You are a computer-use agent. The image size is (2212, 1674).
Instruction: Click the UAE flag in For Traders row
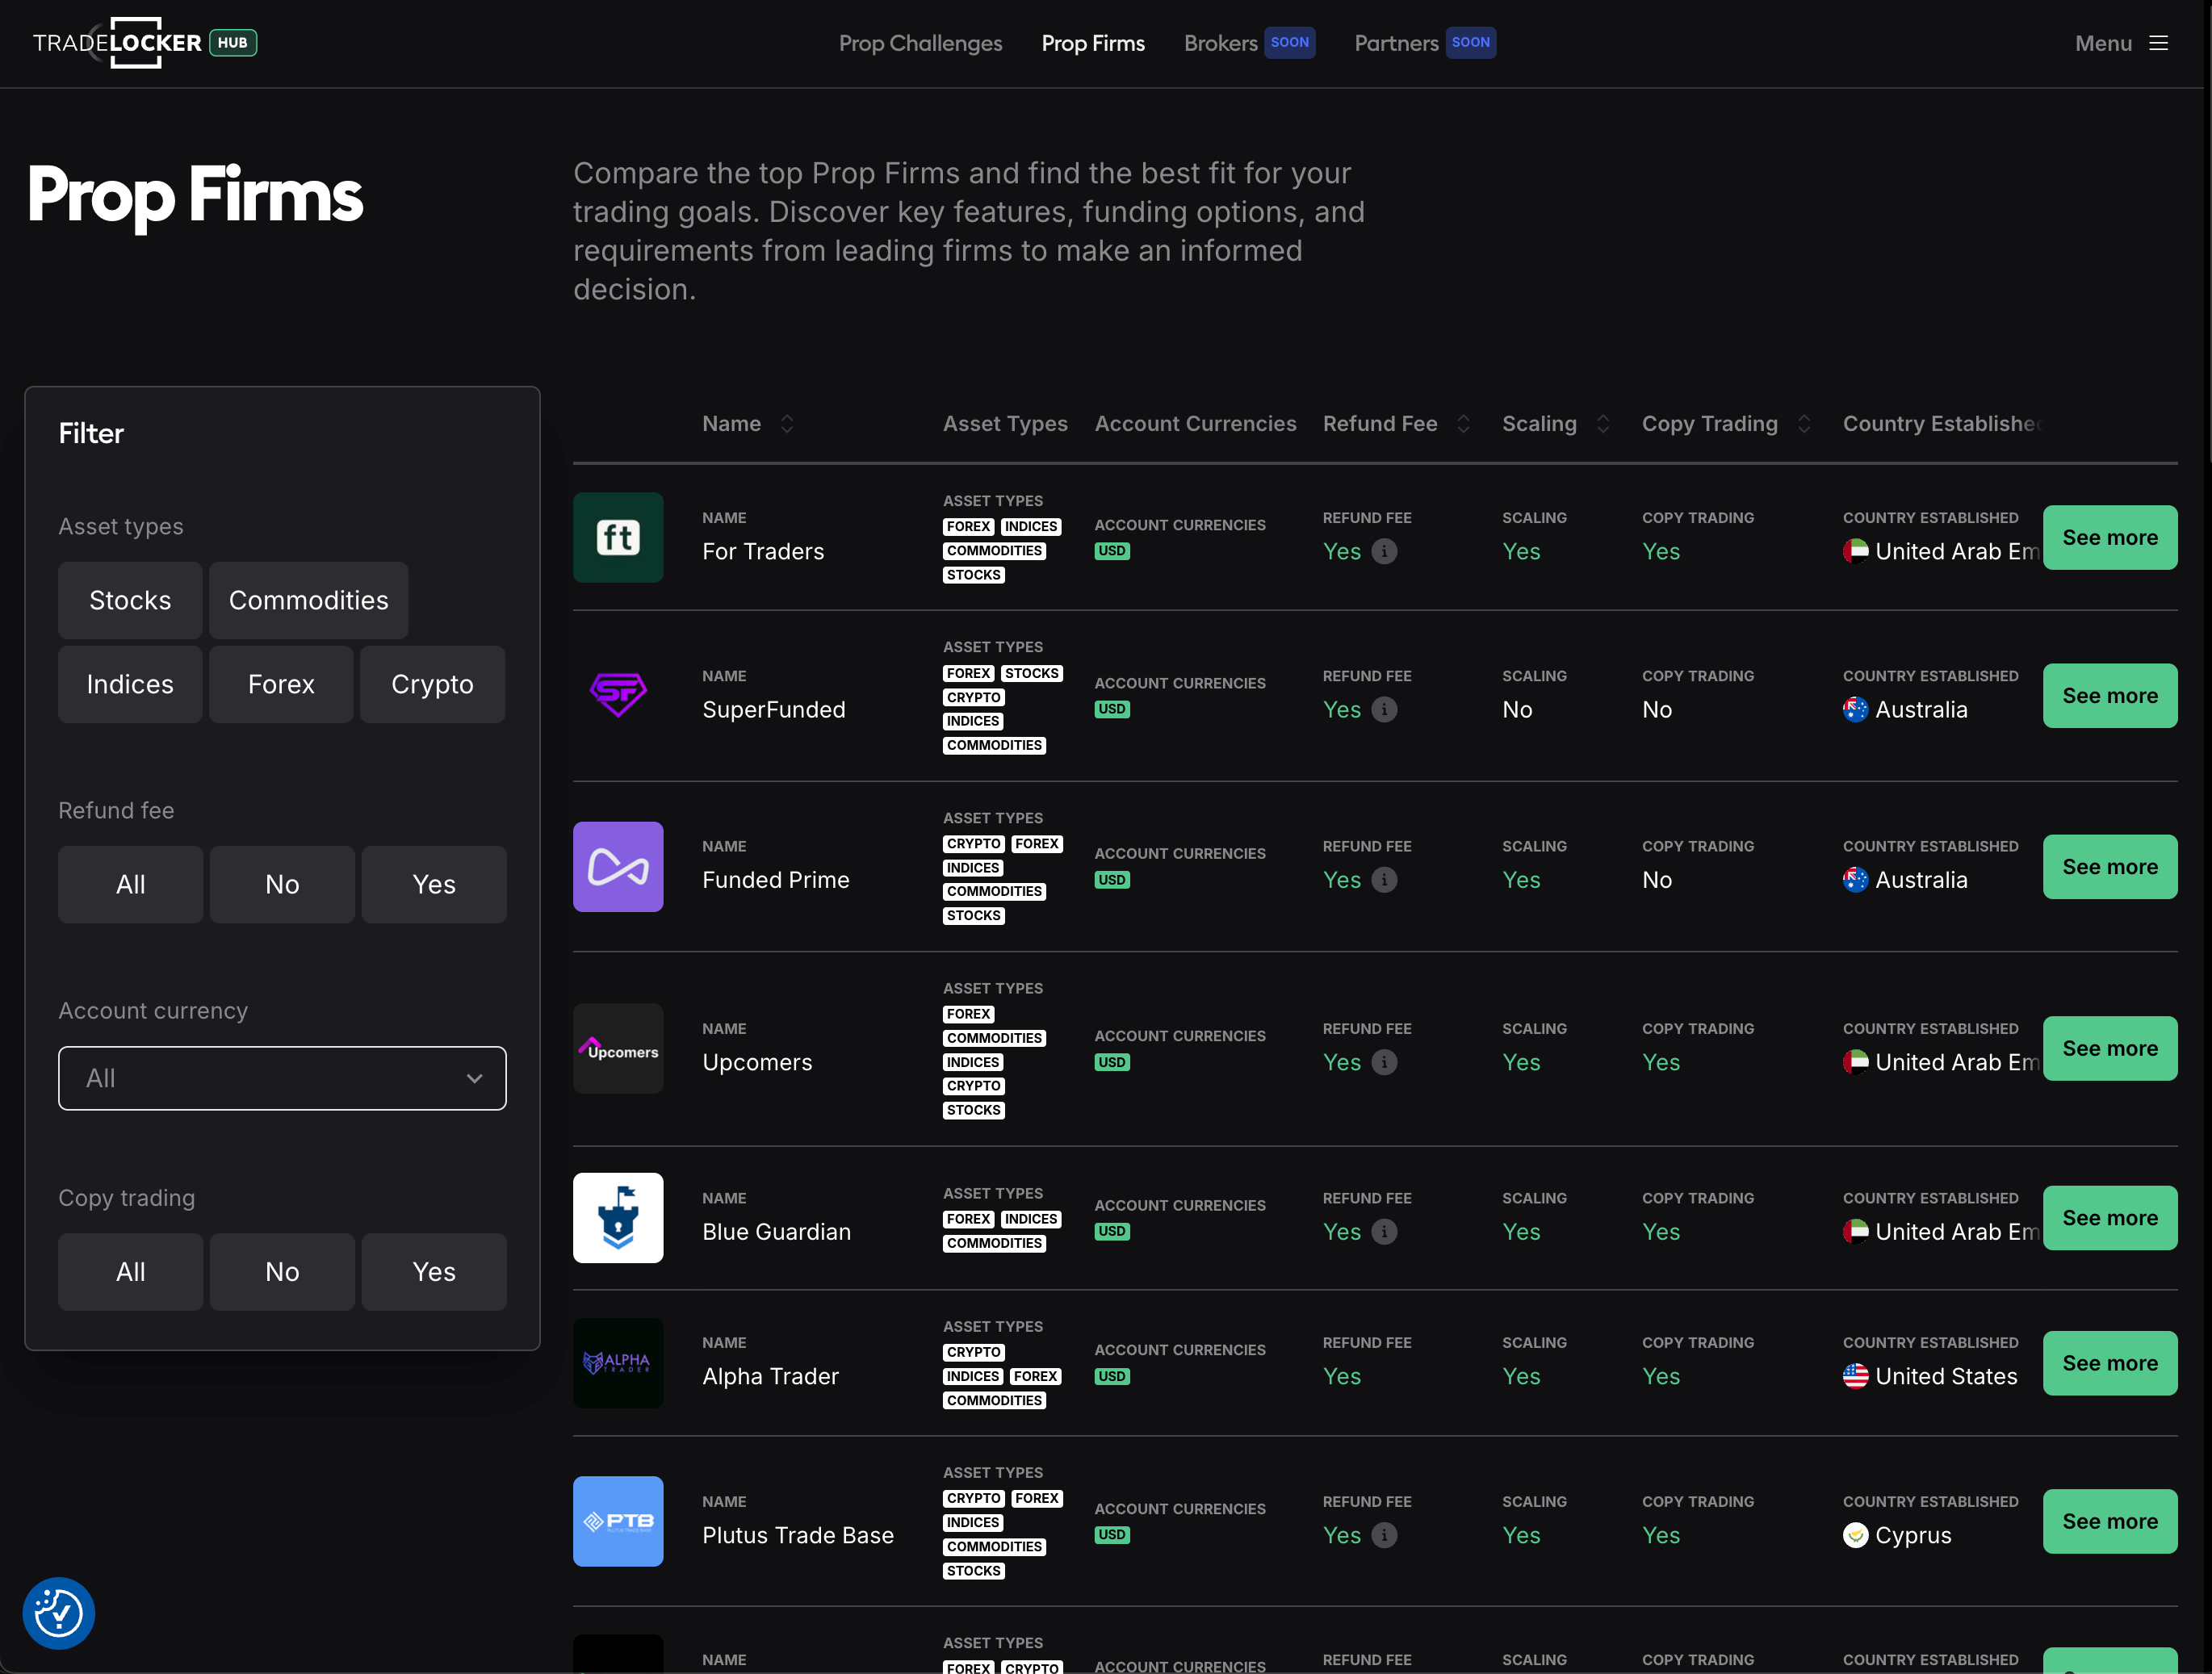(1855, 551)
